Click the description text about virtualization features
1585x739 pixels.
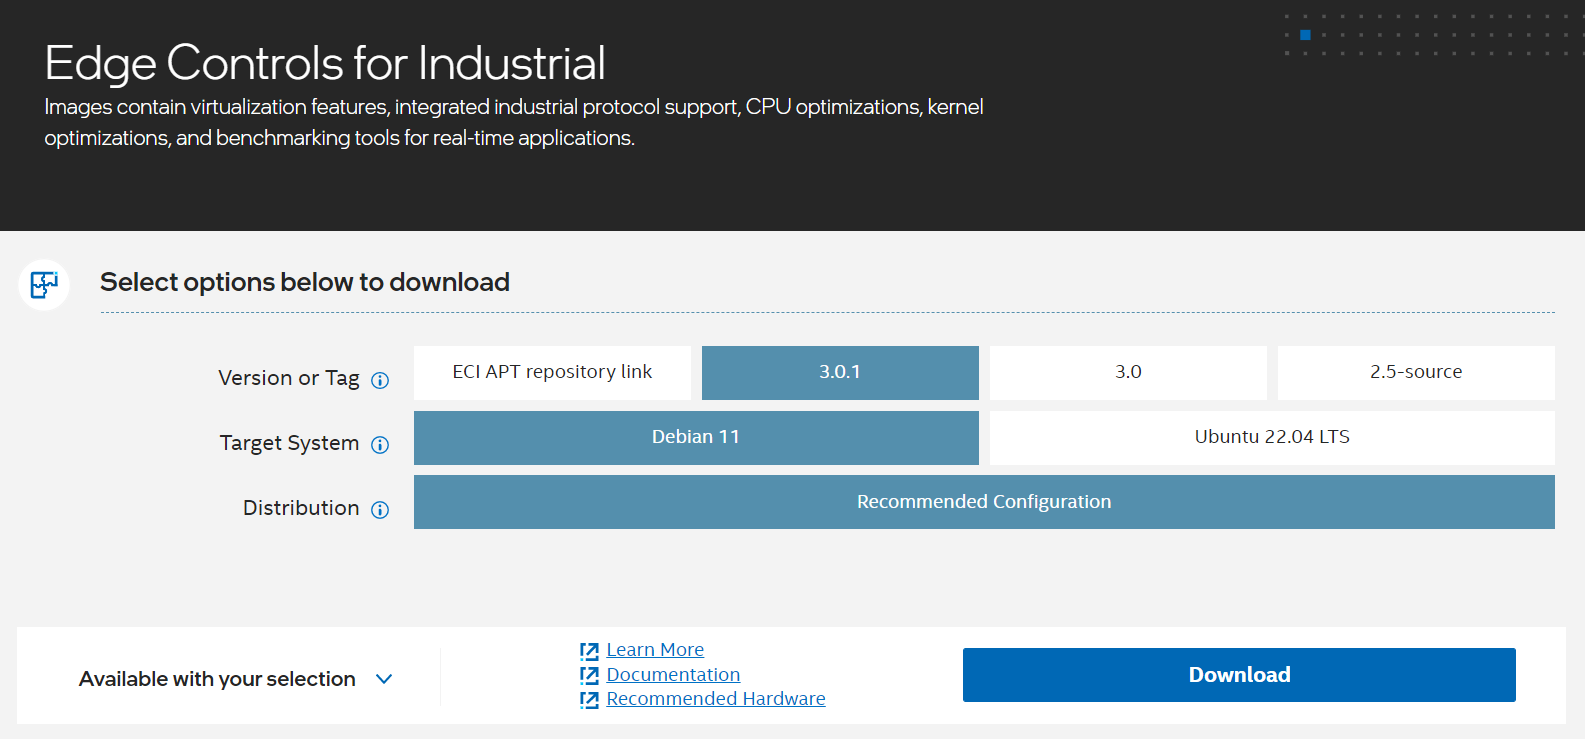click(x=514, y=122)
